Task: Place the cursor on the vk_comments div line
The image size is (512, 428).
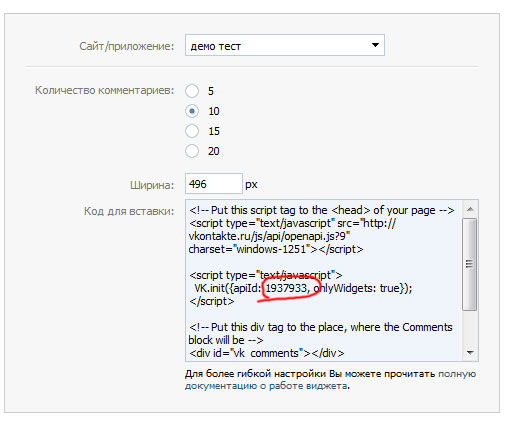Action: click(x=266, y=353)
